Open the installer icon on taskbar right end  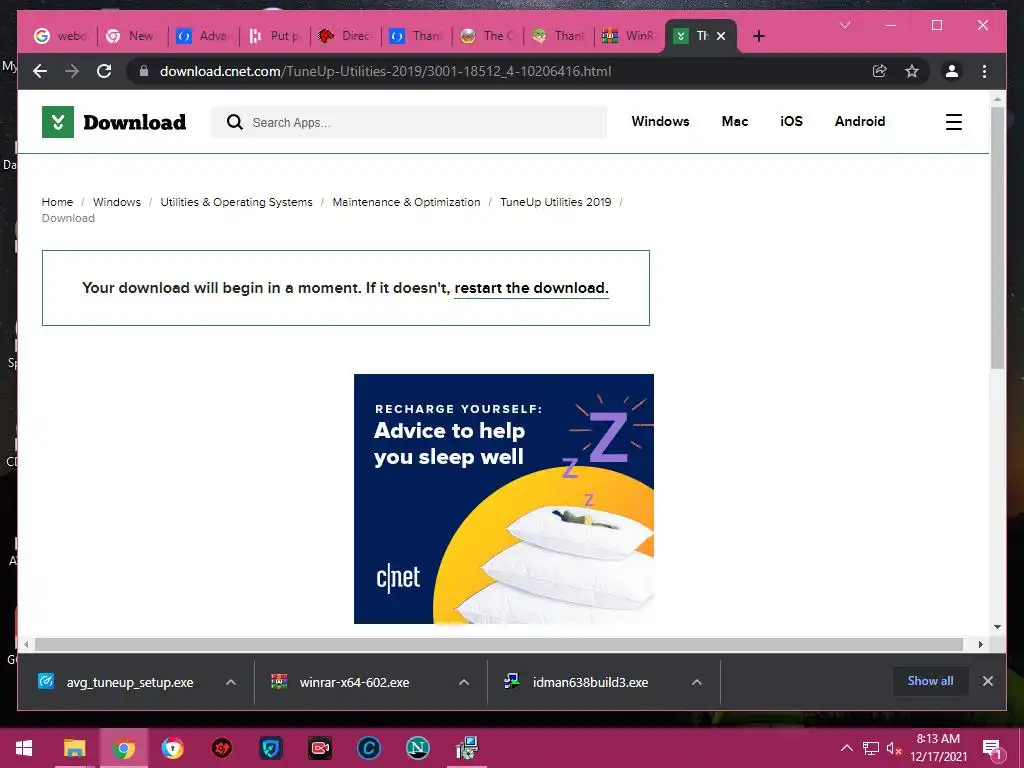tap(467, 748)
